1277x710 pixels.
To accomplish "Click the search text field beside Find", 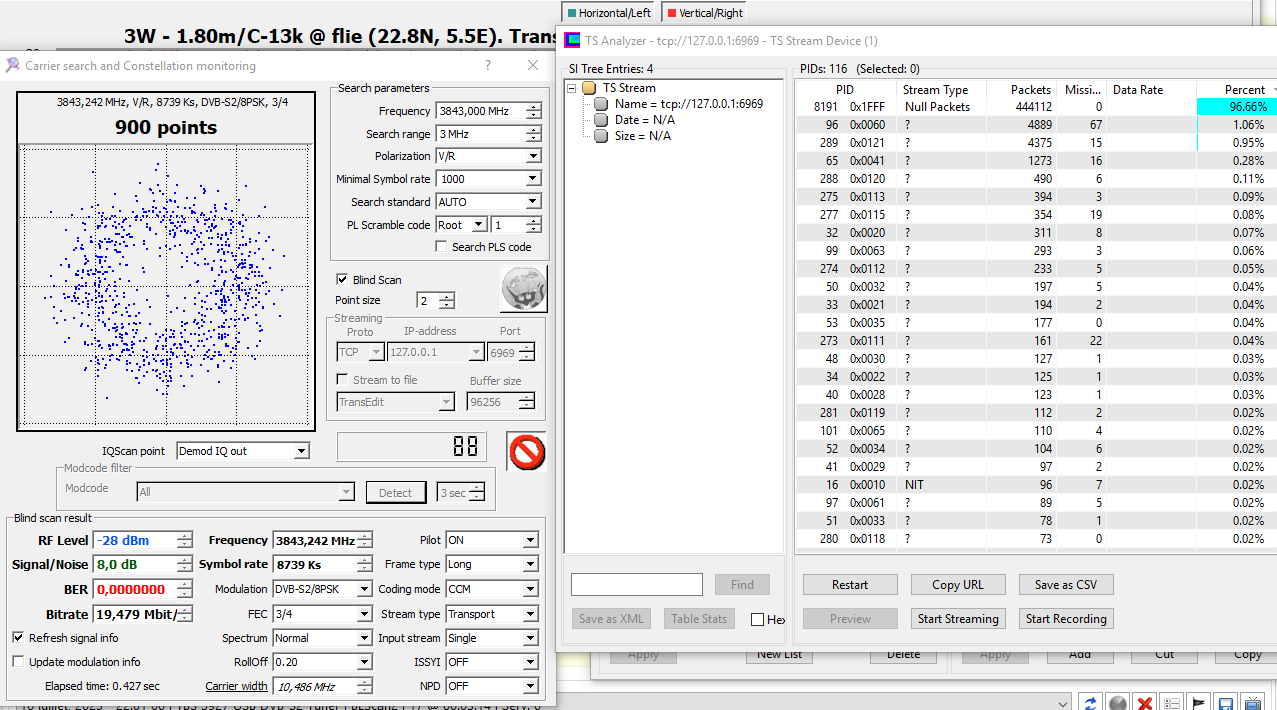I will pos(636,585).
